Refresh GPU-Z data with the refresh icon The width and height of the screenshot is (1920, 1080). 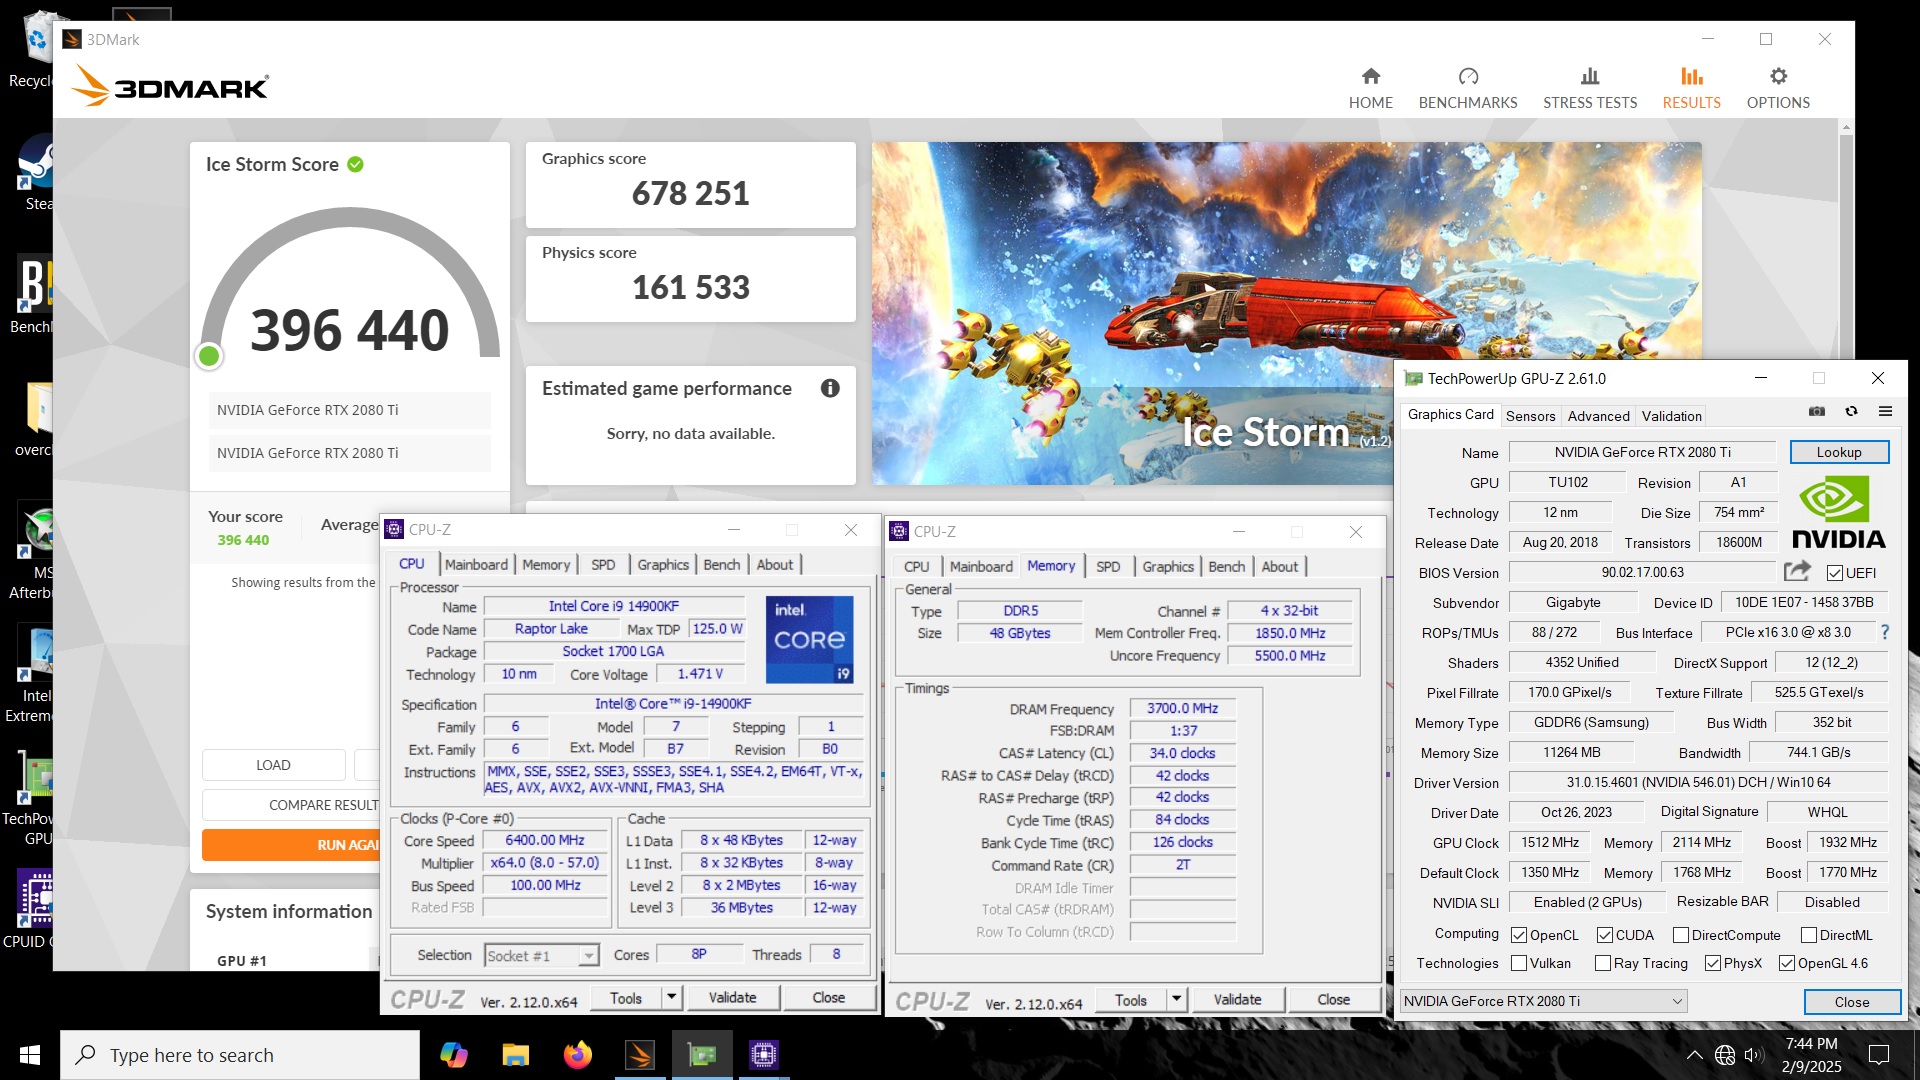coord(1851,411)
